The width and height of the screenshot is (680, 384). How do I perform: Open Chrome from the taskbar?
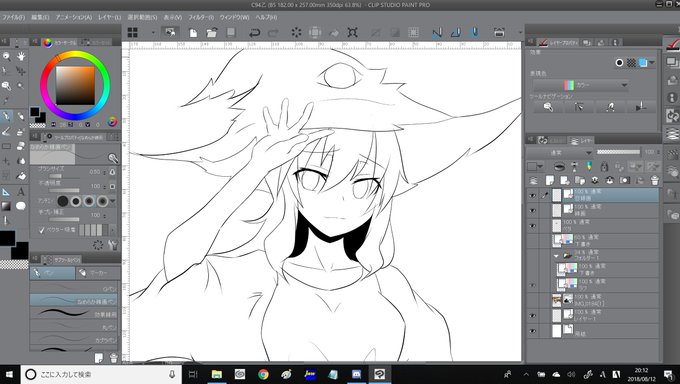click(x=263, y=374)
